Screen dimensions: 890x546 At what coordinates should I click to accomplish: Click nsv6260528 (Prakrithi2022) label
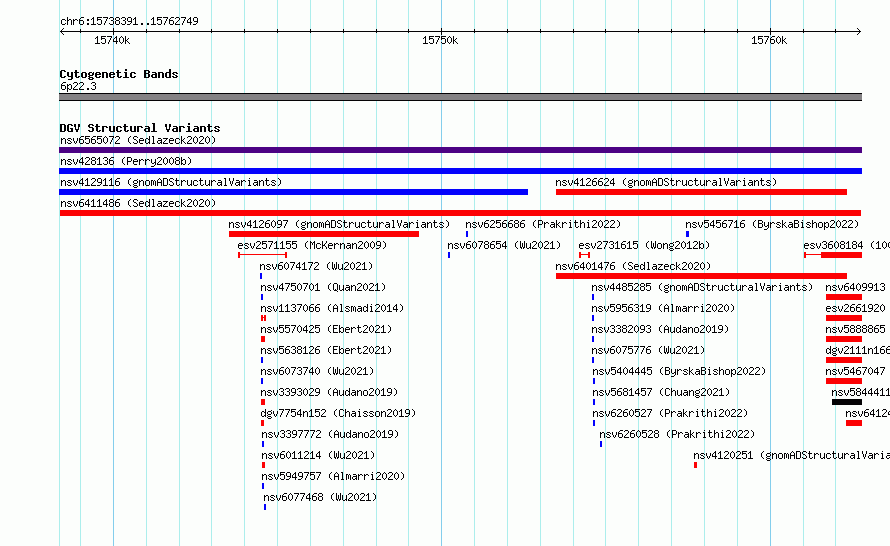click(x=677, y=434)
